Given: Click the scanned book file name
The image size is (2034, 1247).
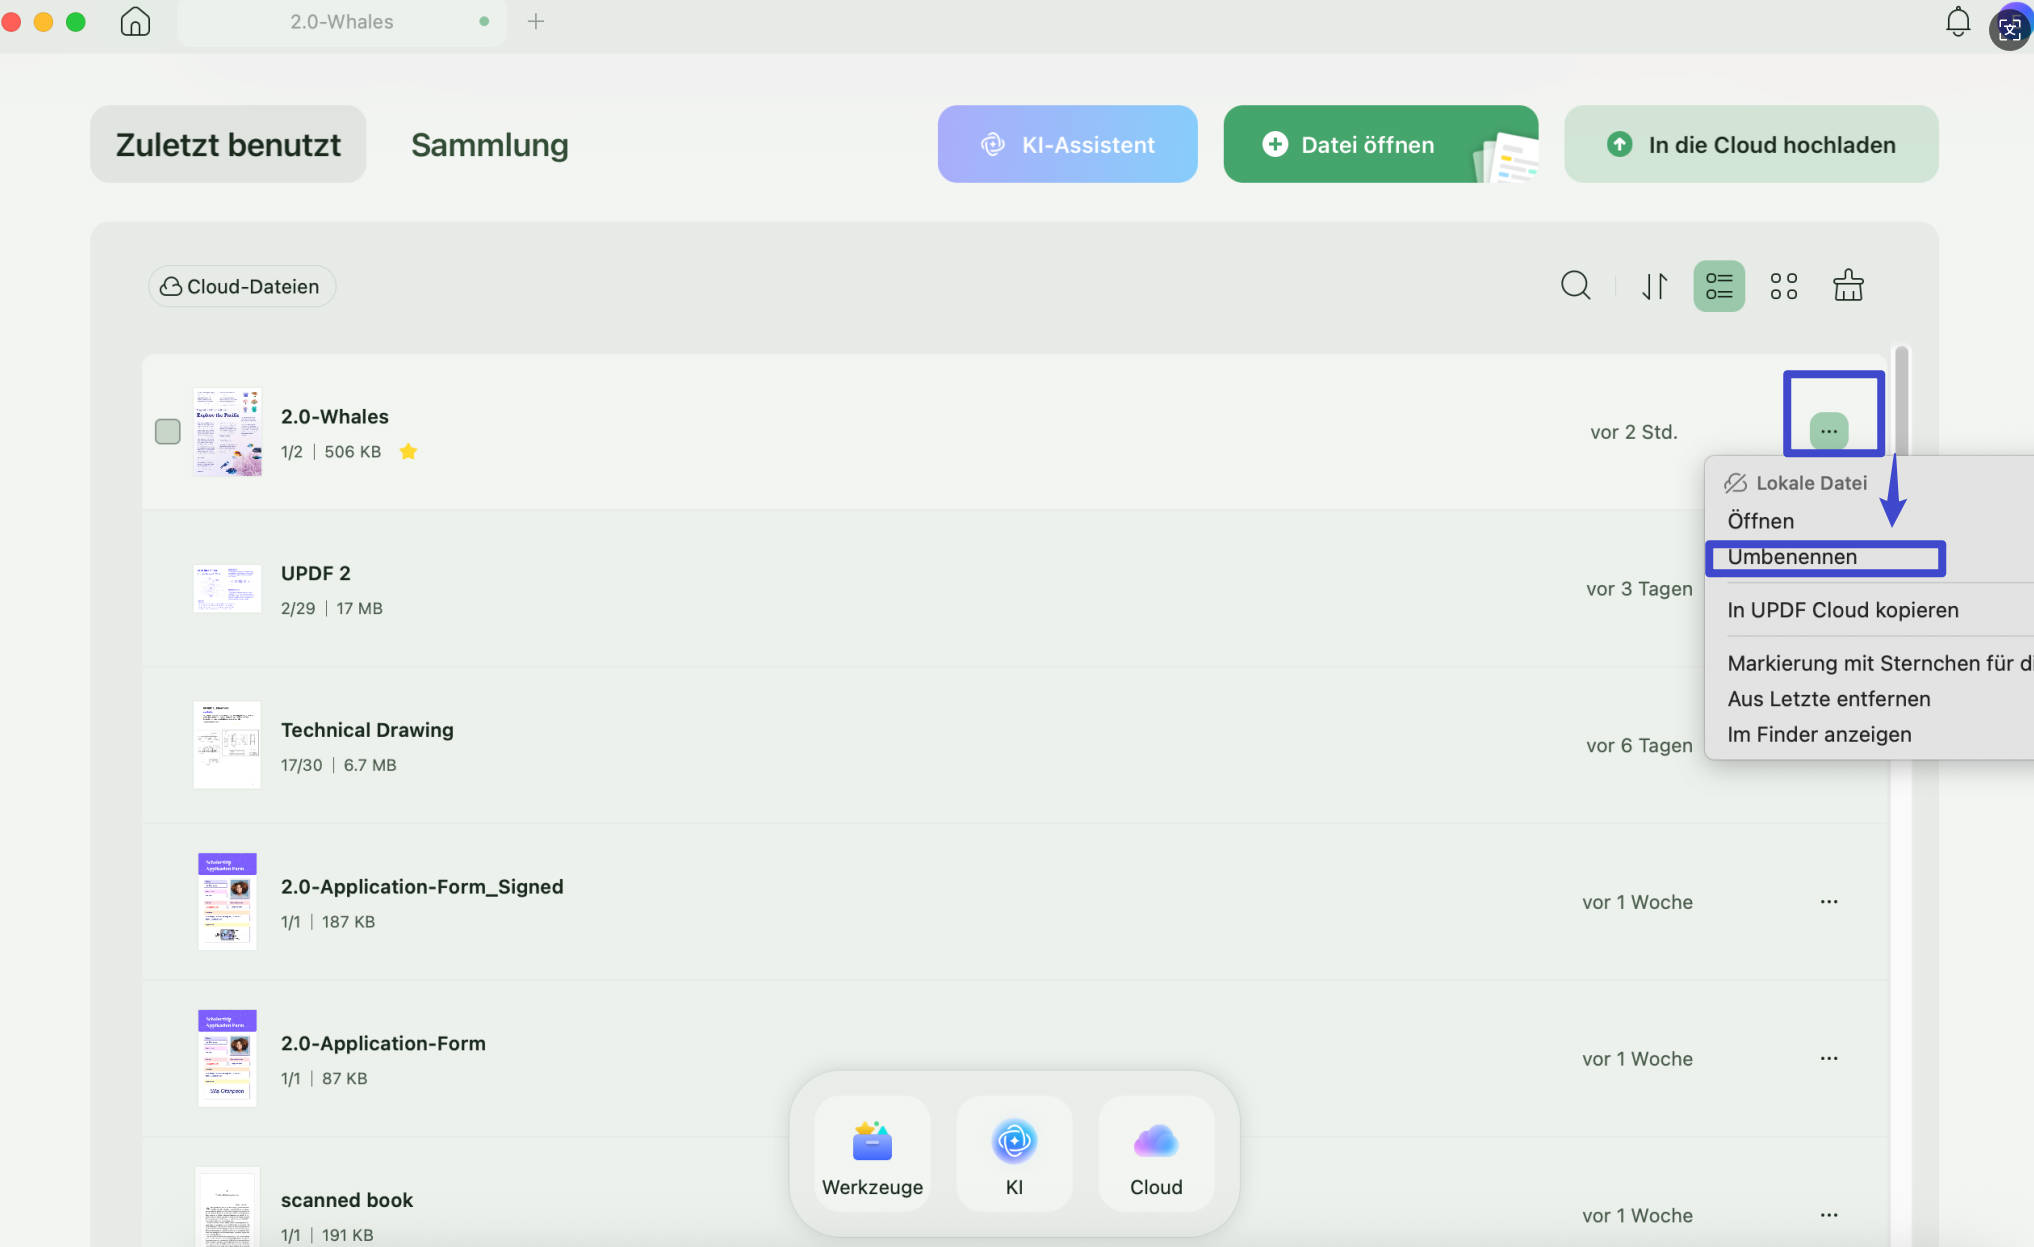Looking at the screenshot, I should pyautogui.click(x=347, y=1201).
